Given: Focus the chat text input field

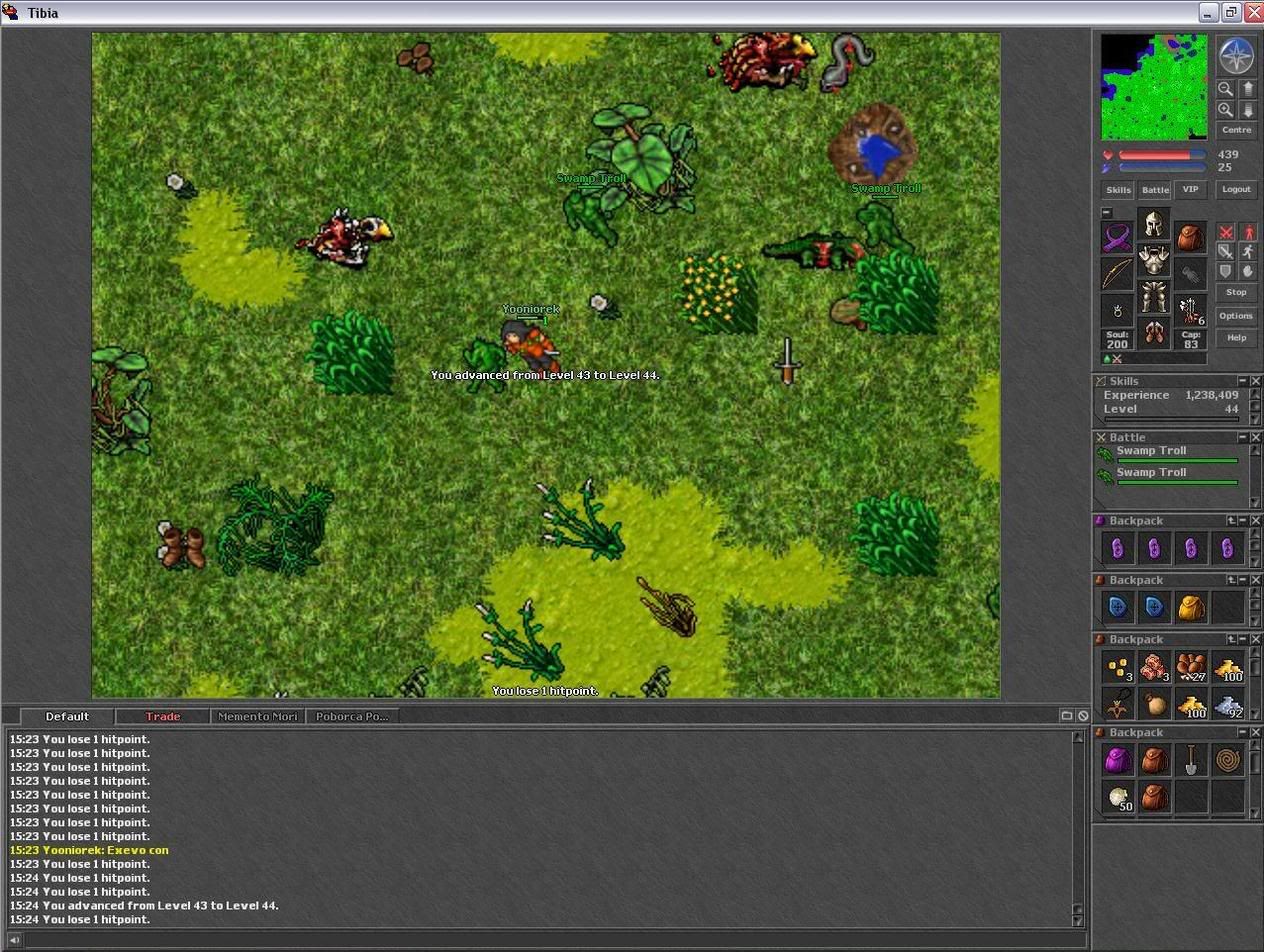Looking at the screenshot, I should click(x=555, y=940).
